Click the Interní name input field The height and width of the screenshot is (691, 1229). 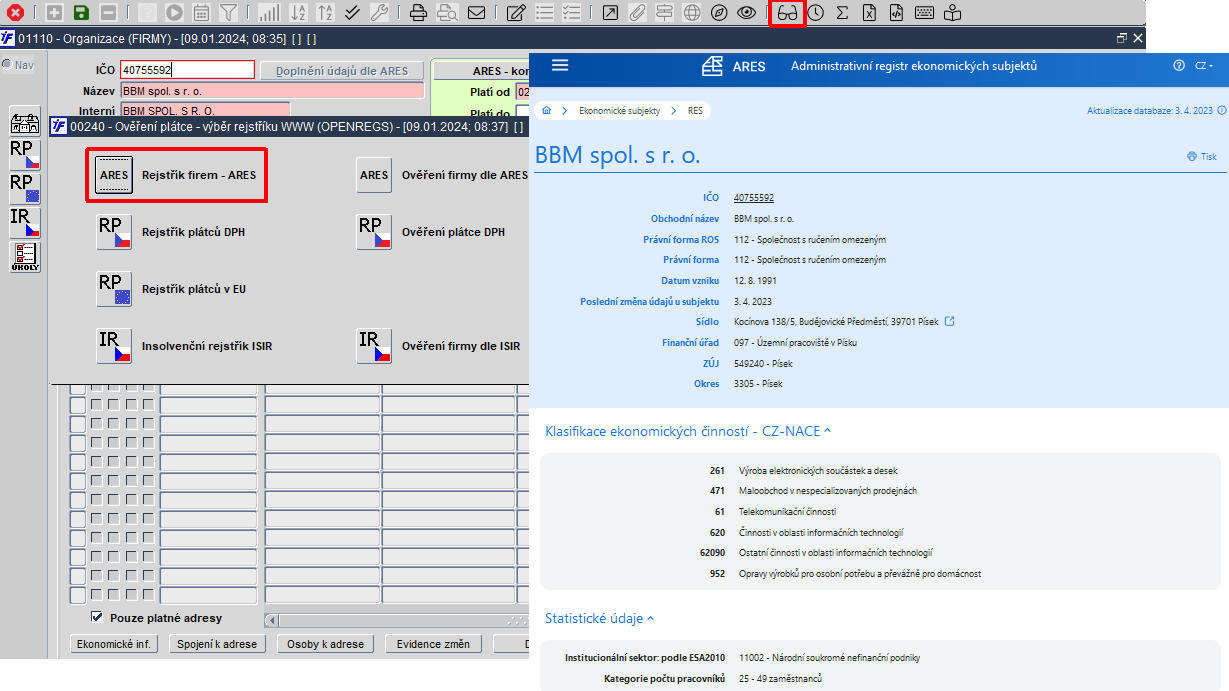point(205,110)
